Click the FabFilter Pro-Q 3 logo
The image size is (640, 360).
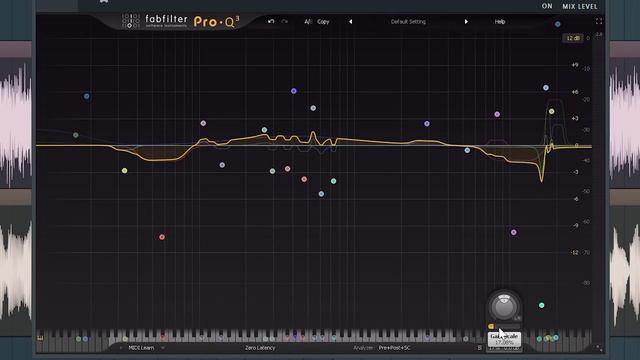[x=181, y=21]
